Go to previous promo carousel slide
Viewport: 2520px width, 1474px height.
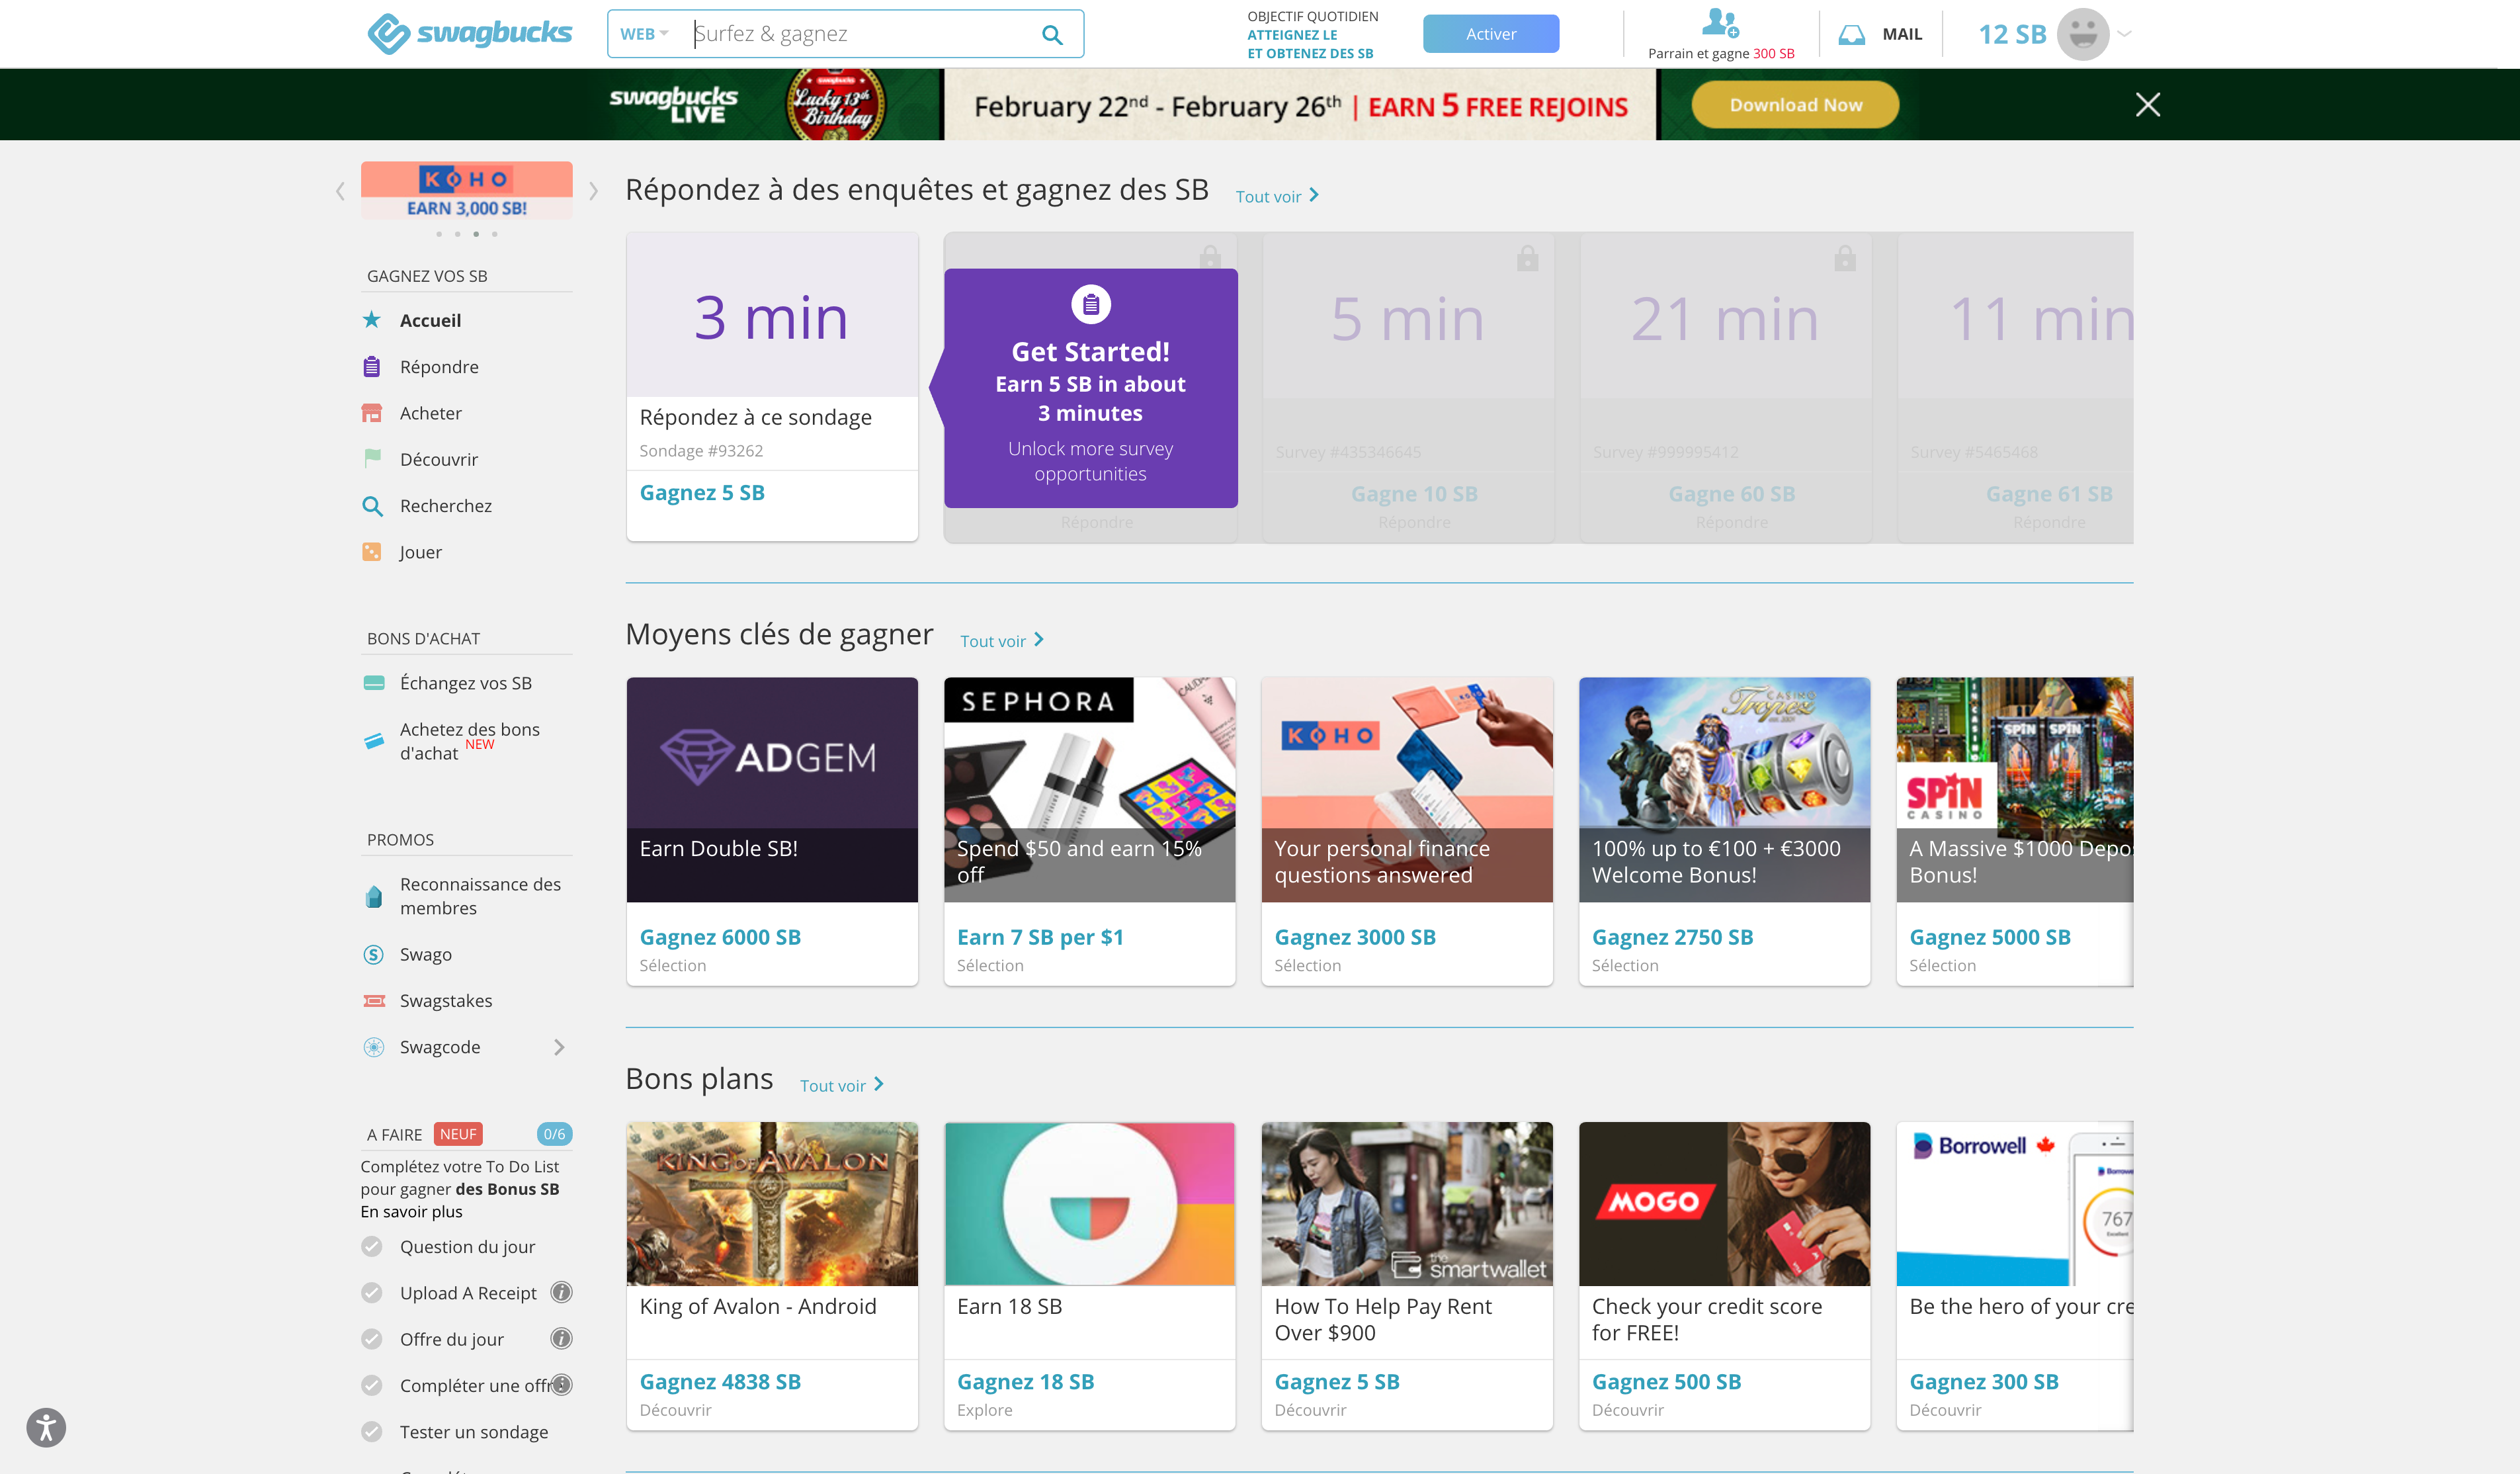[x=340, y=191]
